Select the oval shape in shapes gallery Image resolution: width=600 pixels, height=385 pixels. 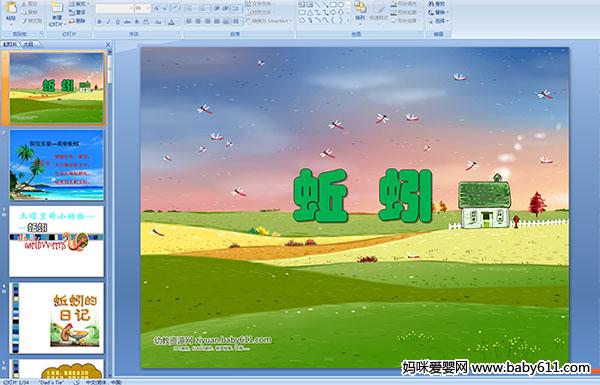pos(341,5)
